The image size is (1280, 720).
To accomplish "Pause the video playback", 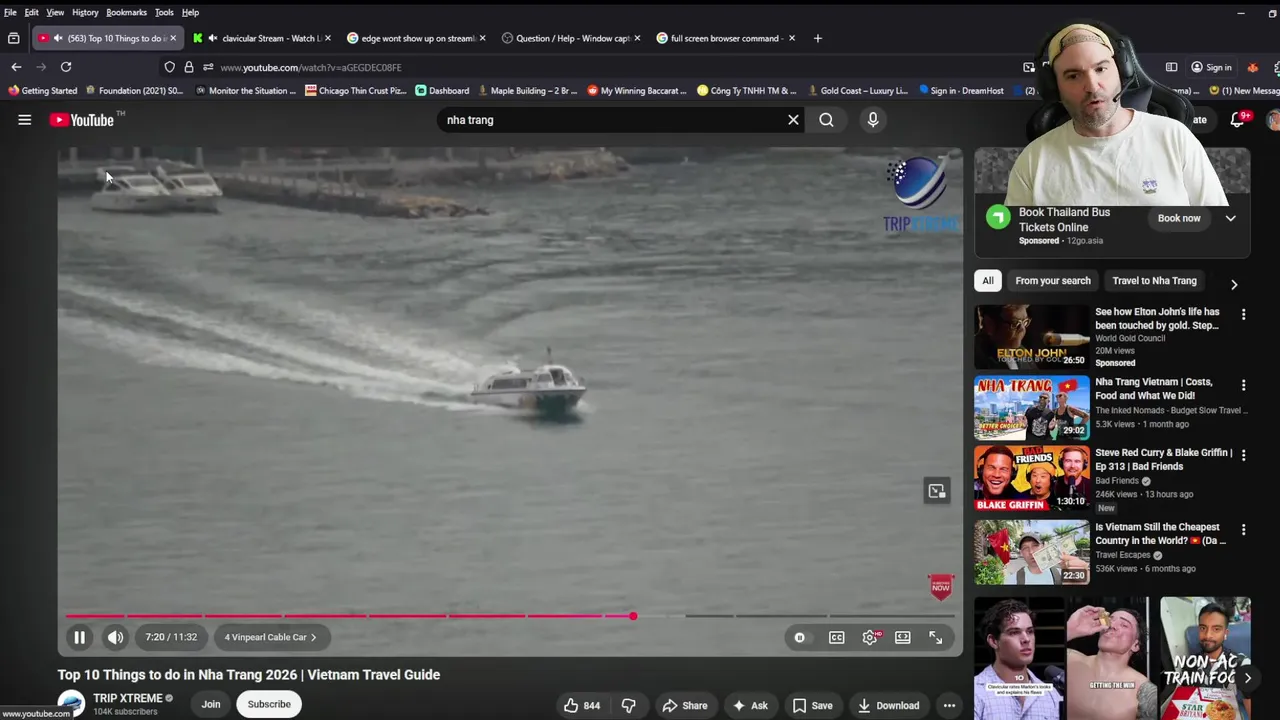I will tap(79, 637).
